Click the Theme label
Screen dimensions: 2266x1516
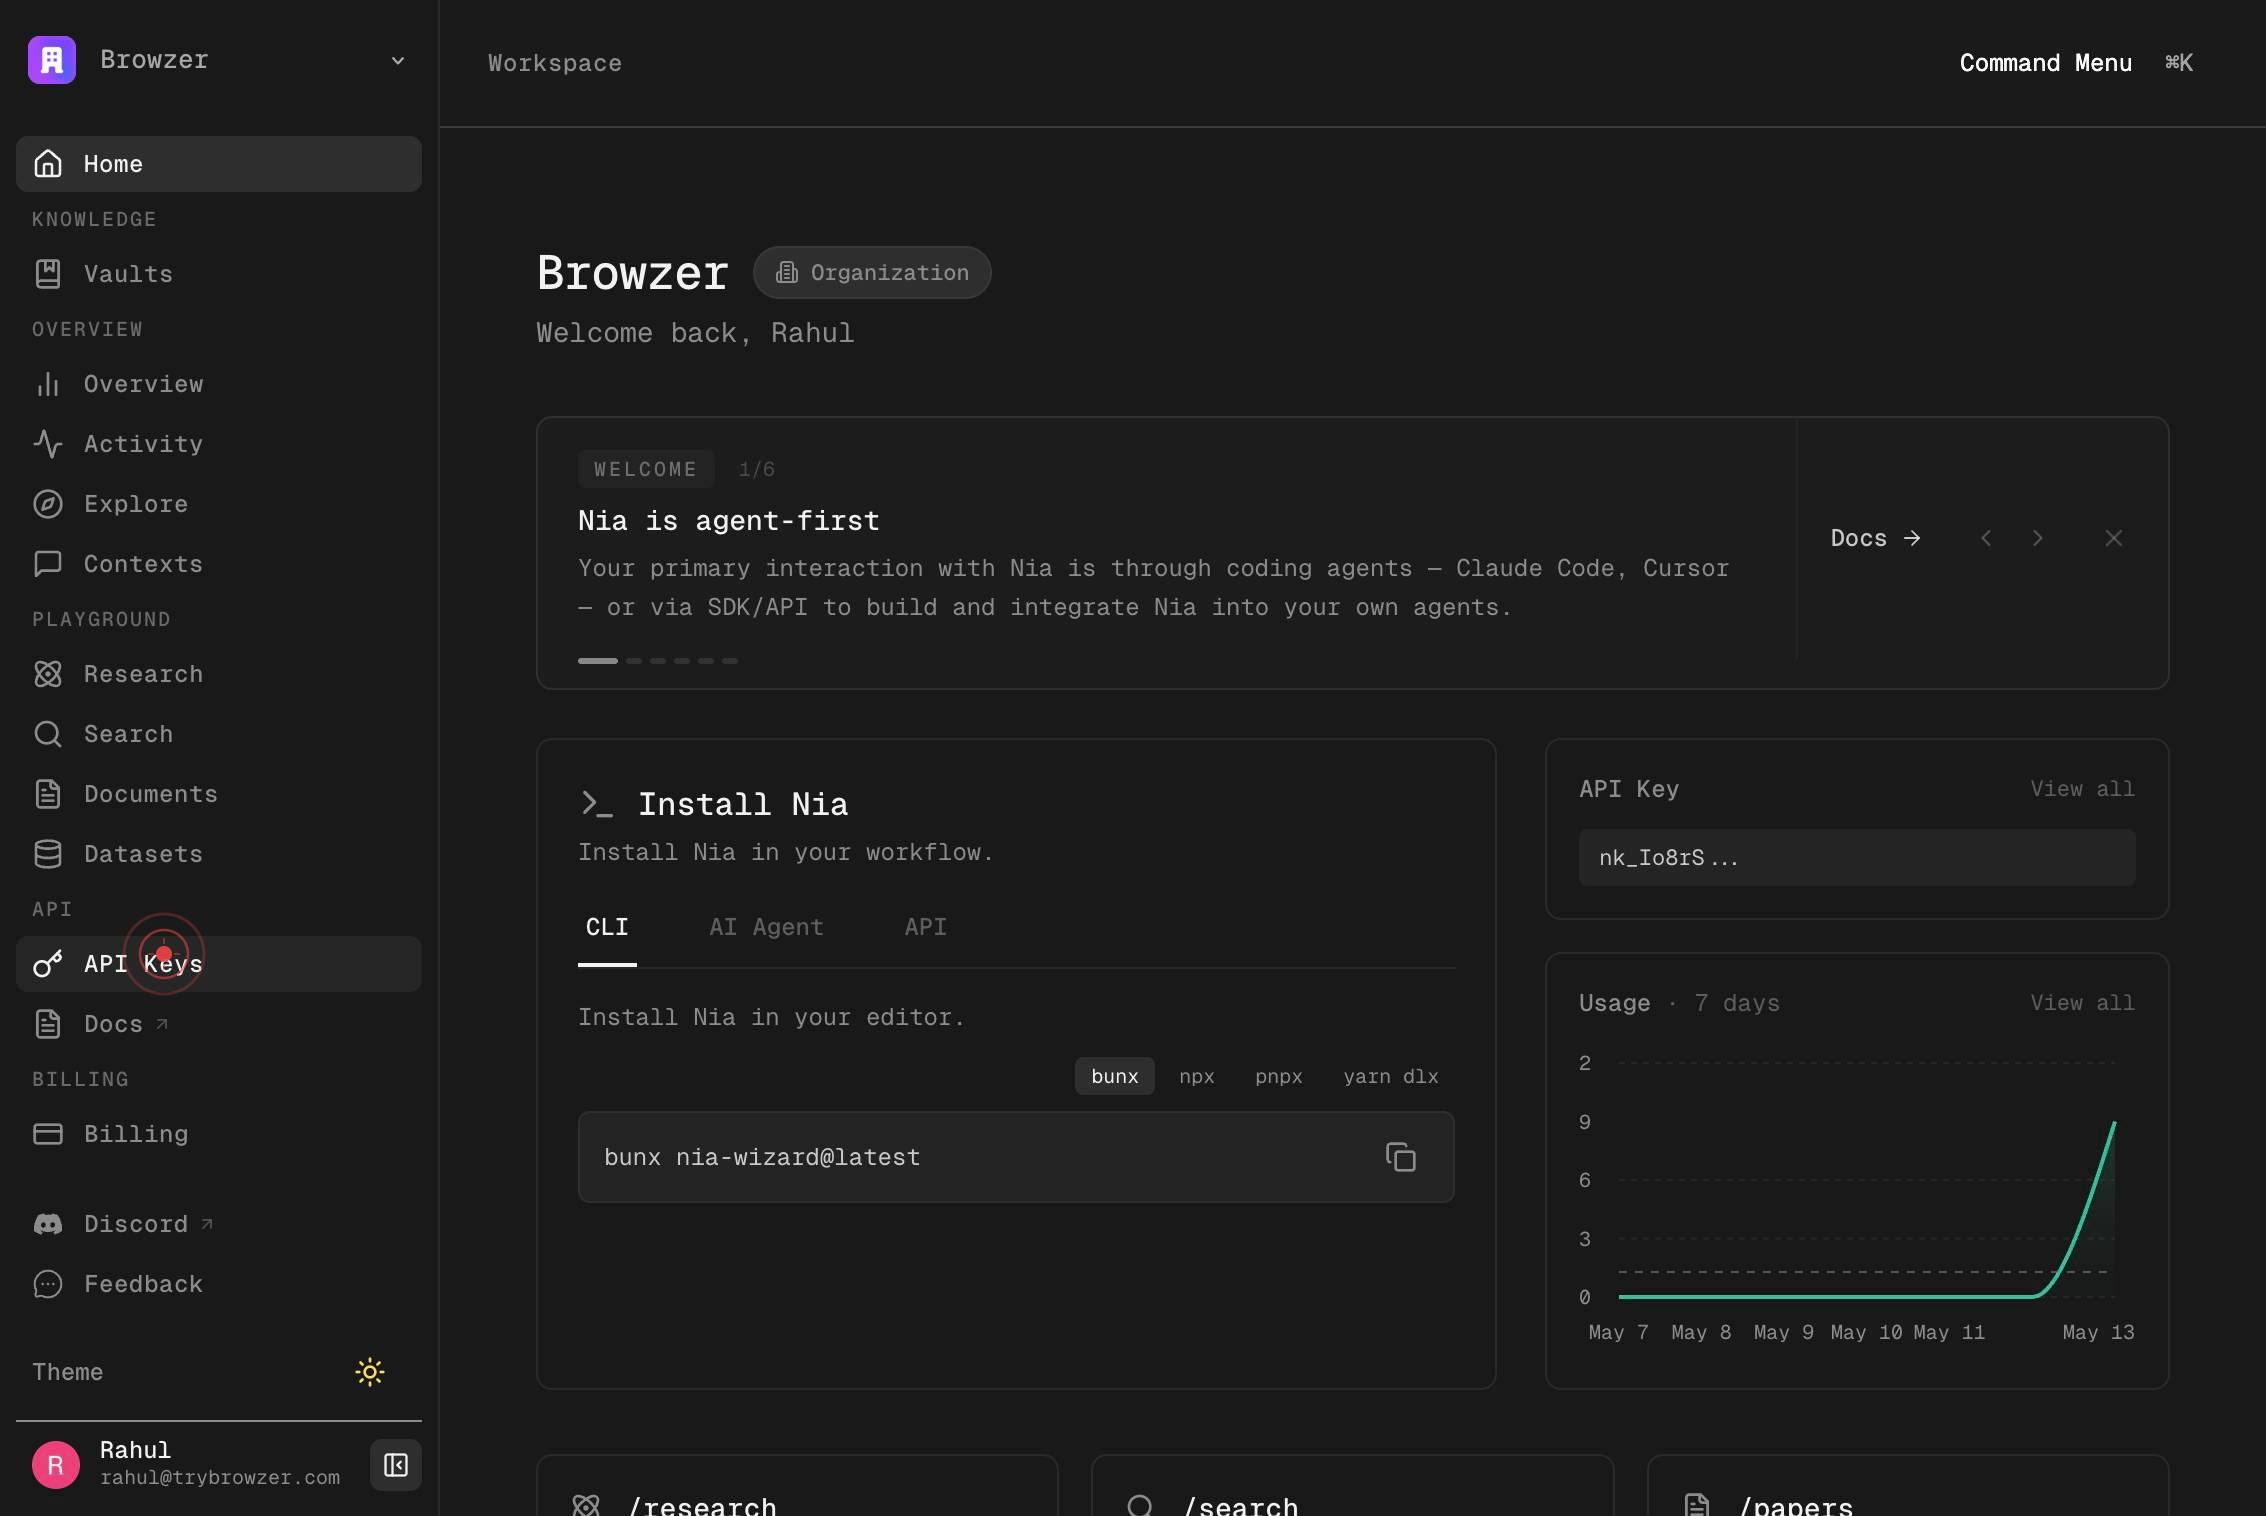coord(68,1372)
